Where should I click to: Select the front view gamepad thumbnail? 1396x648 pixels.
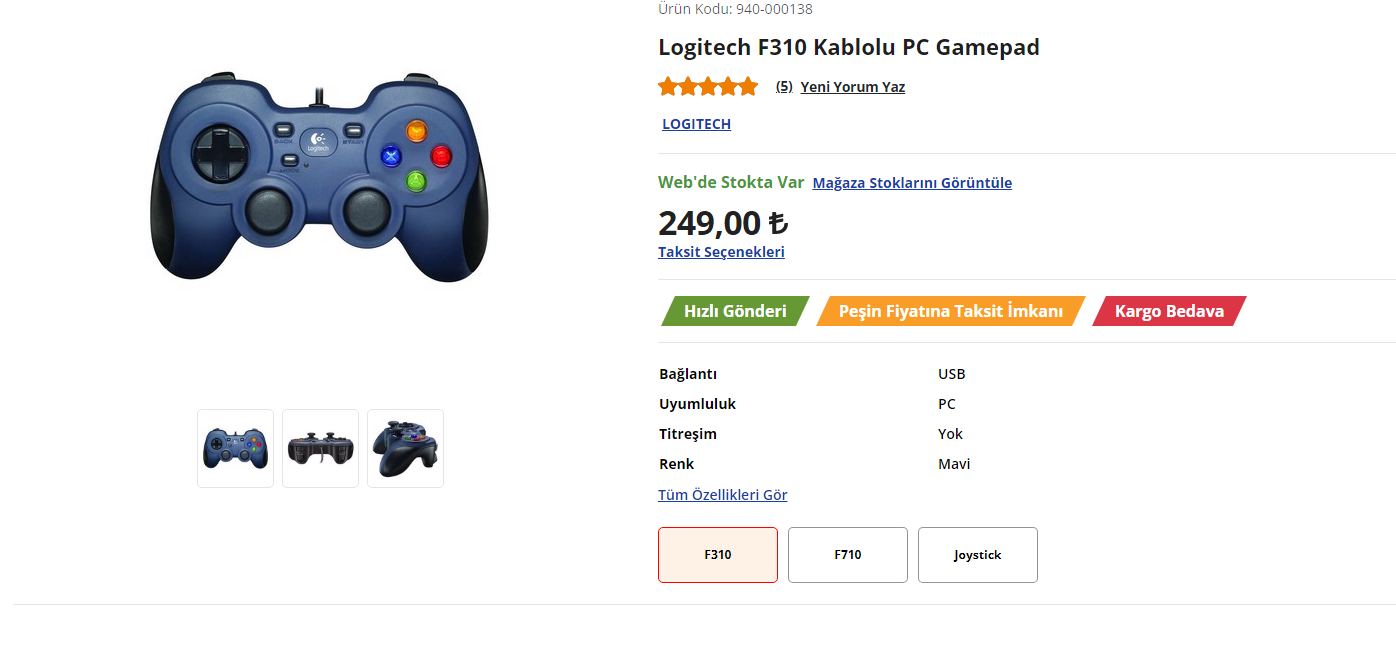click(x=235, y=448)
